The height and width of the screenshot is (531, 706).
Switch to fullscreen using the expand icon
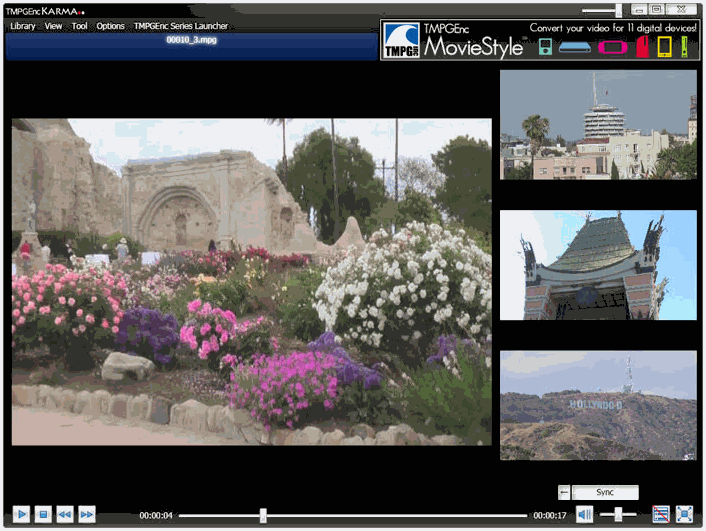(x=684, y=514)
